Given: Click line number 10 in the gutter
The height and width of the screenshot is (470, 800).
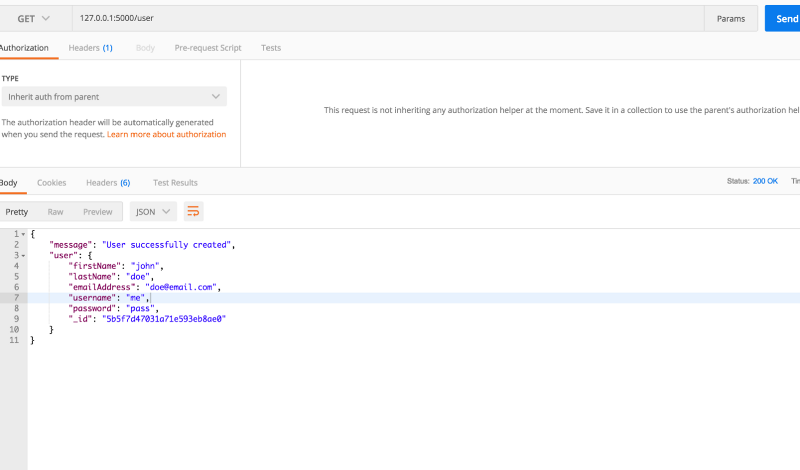Looking at the screenshot, I should tap(14, 330).
